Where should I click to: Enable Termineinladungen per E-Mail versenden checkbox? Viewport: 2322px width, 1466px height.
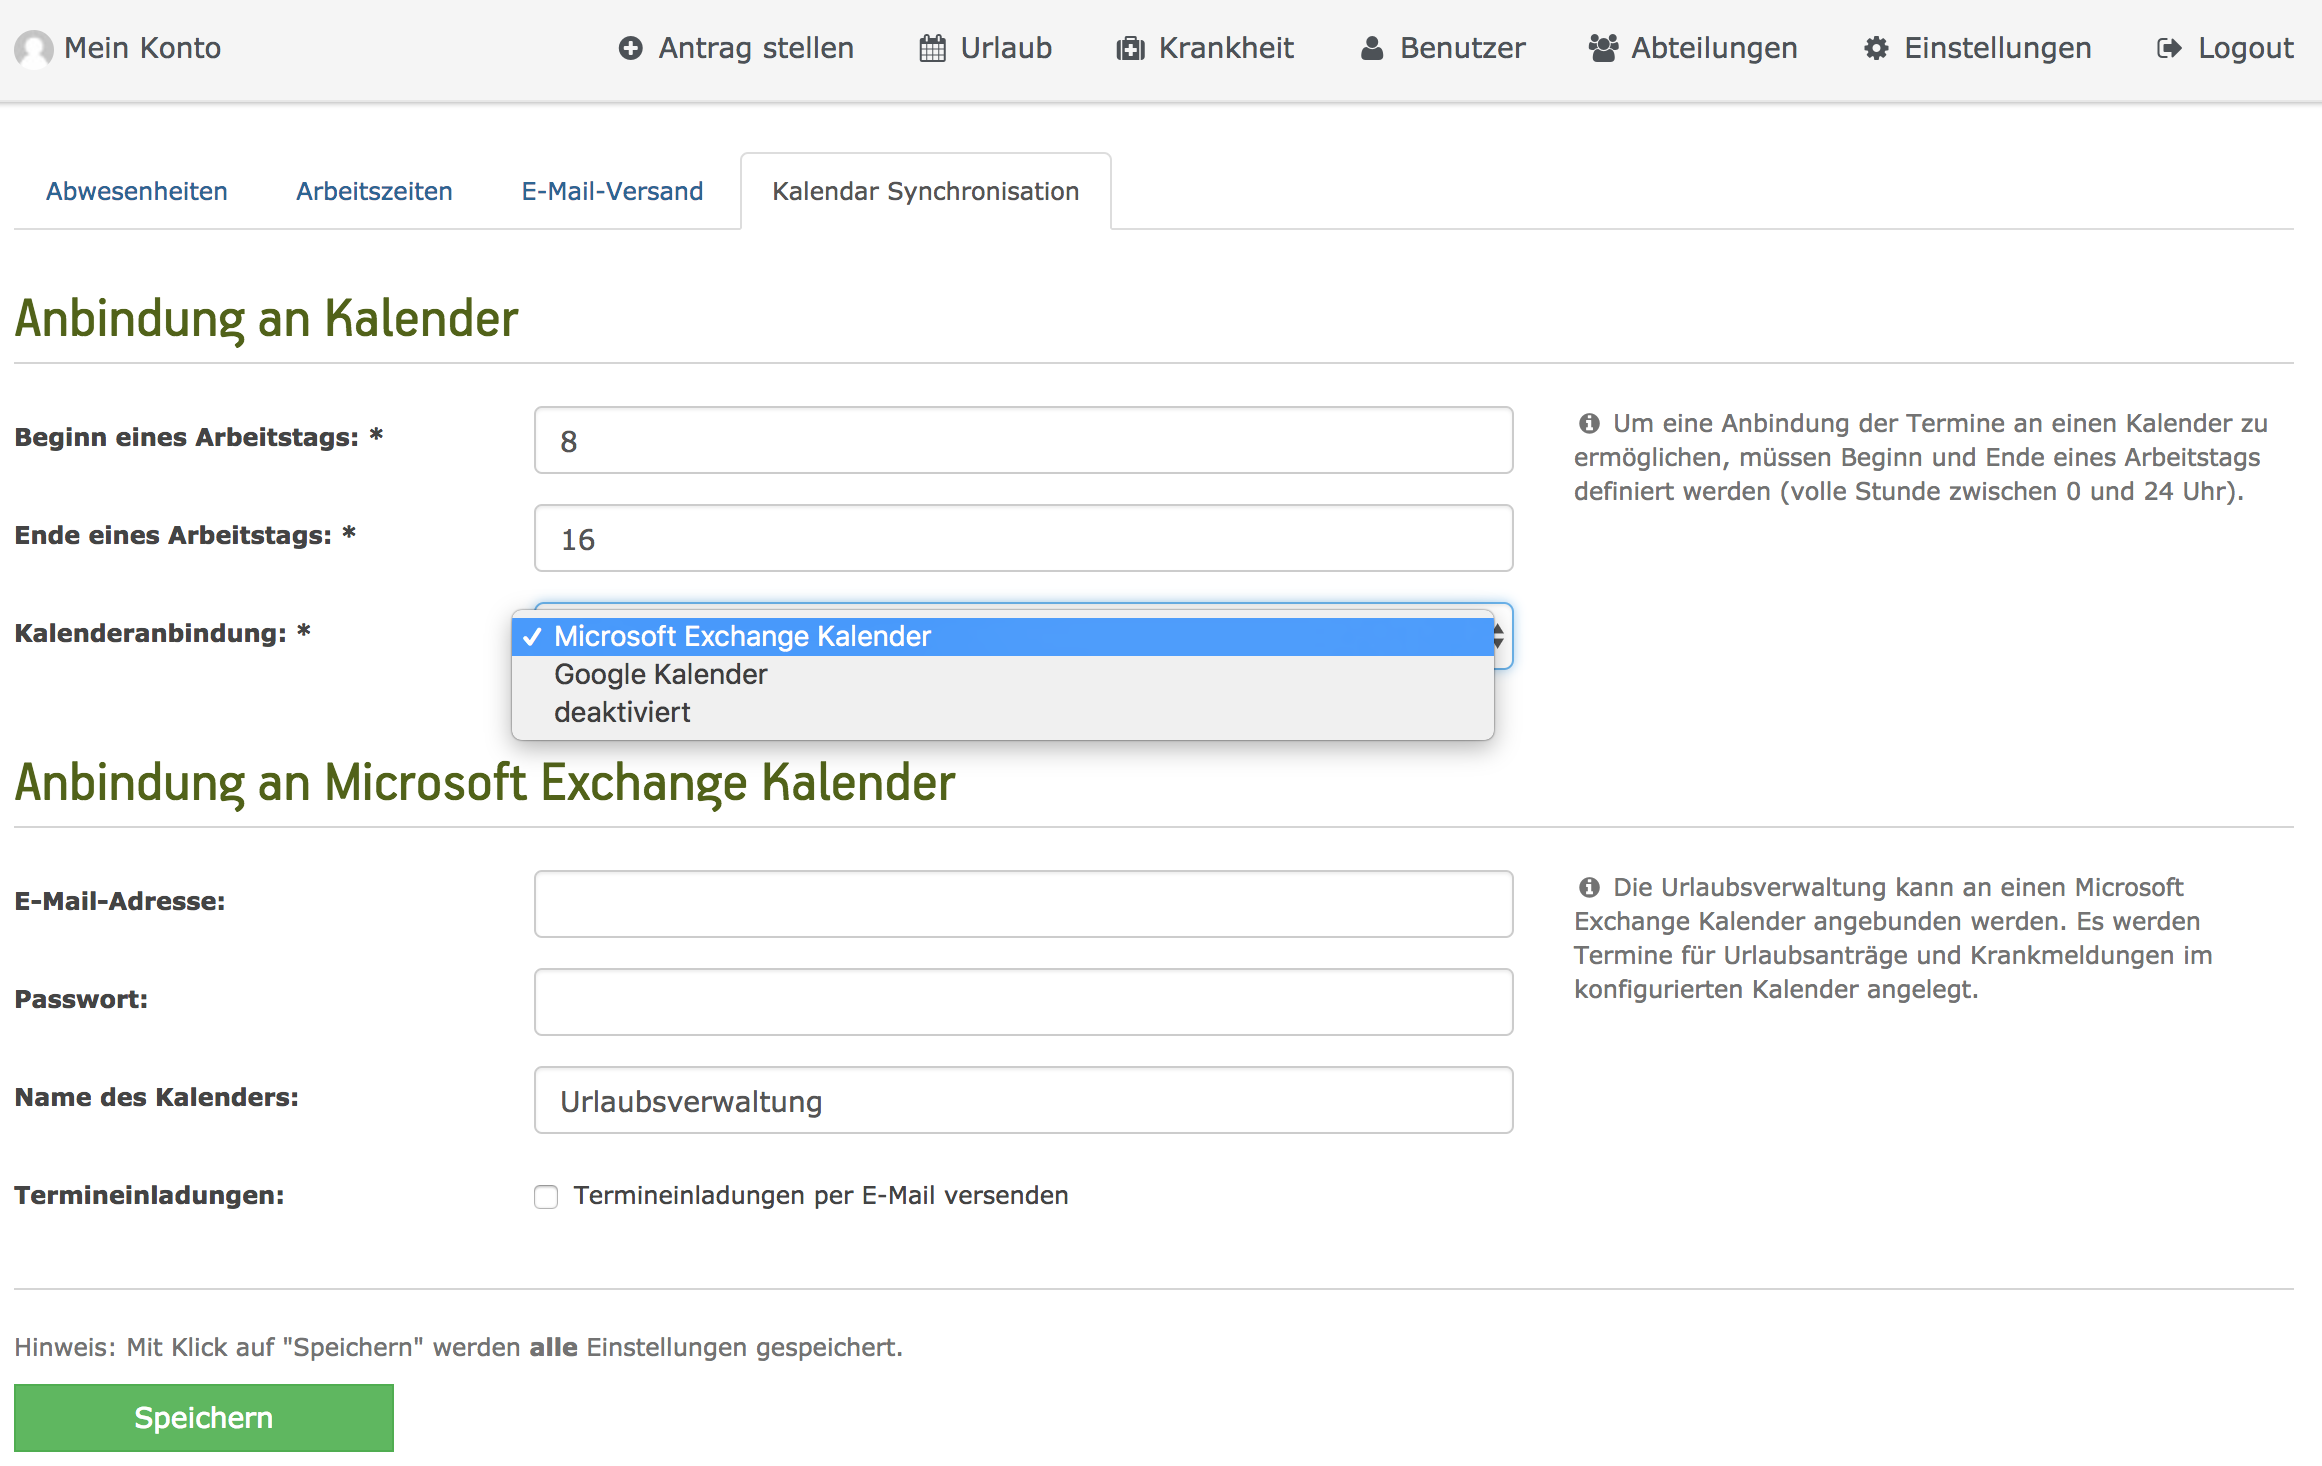click(546, 1196)
